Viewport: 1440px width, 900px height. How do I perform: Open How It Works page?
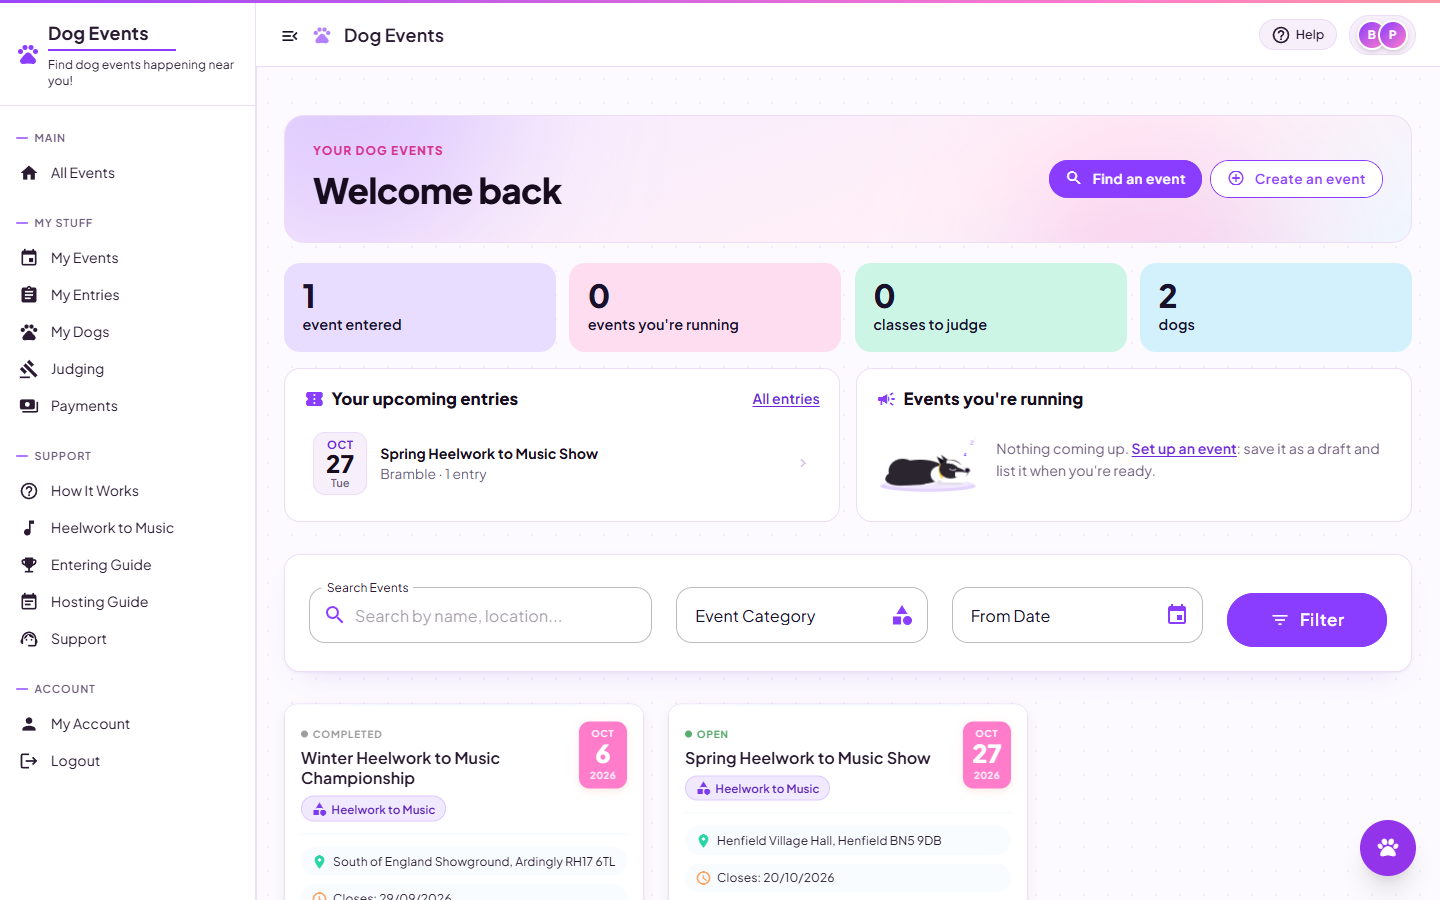click(94, 491)
